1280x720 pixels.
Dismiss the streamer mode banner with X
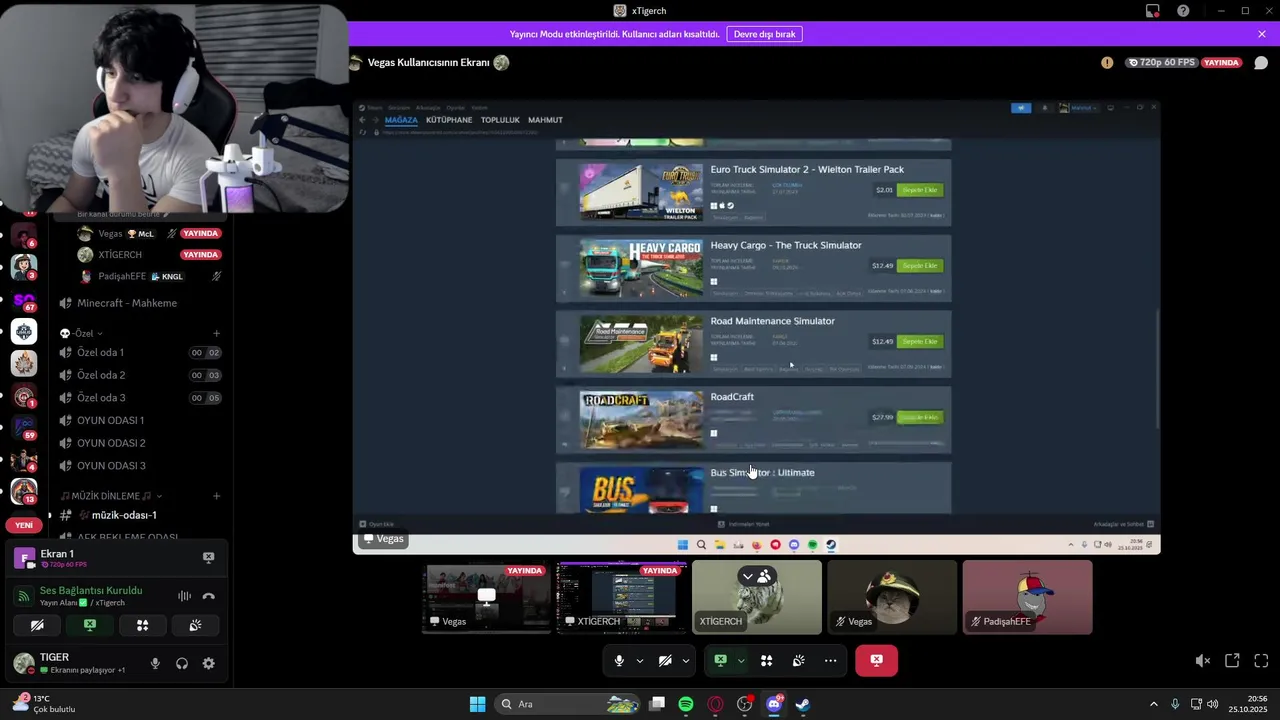click(x=1262, y=34)
